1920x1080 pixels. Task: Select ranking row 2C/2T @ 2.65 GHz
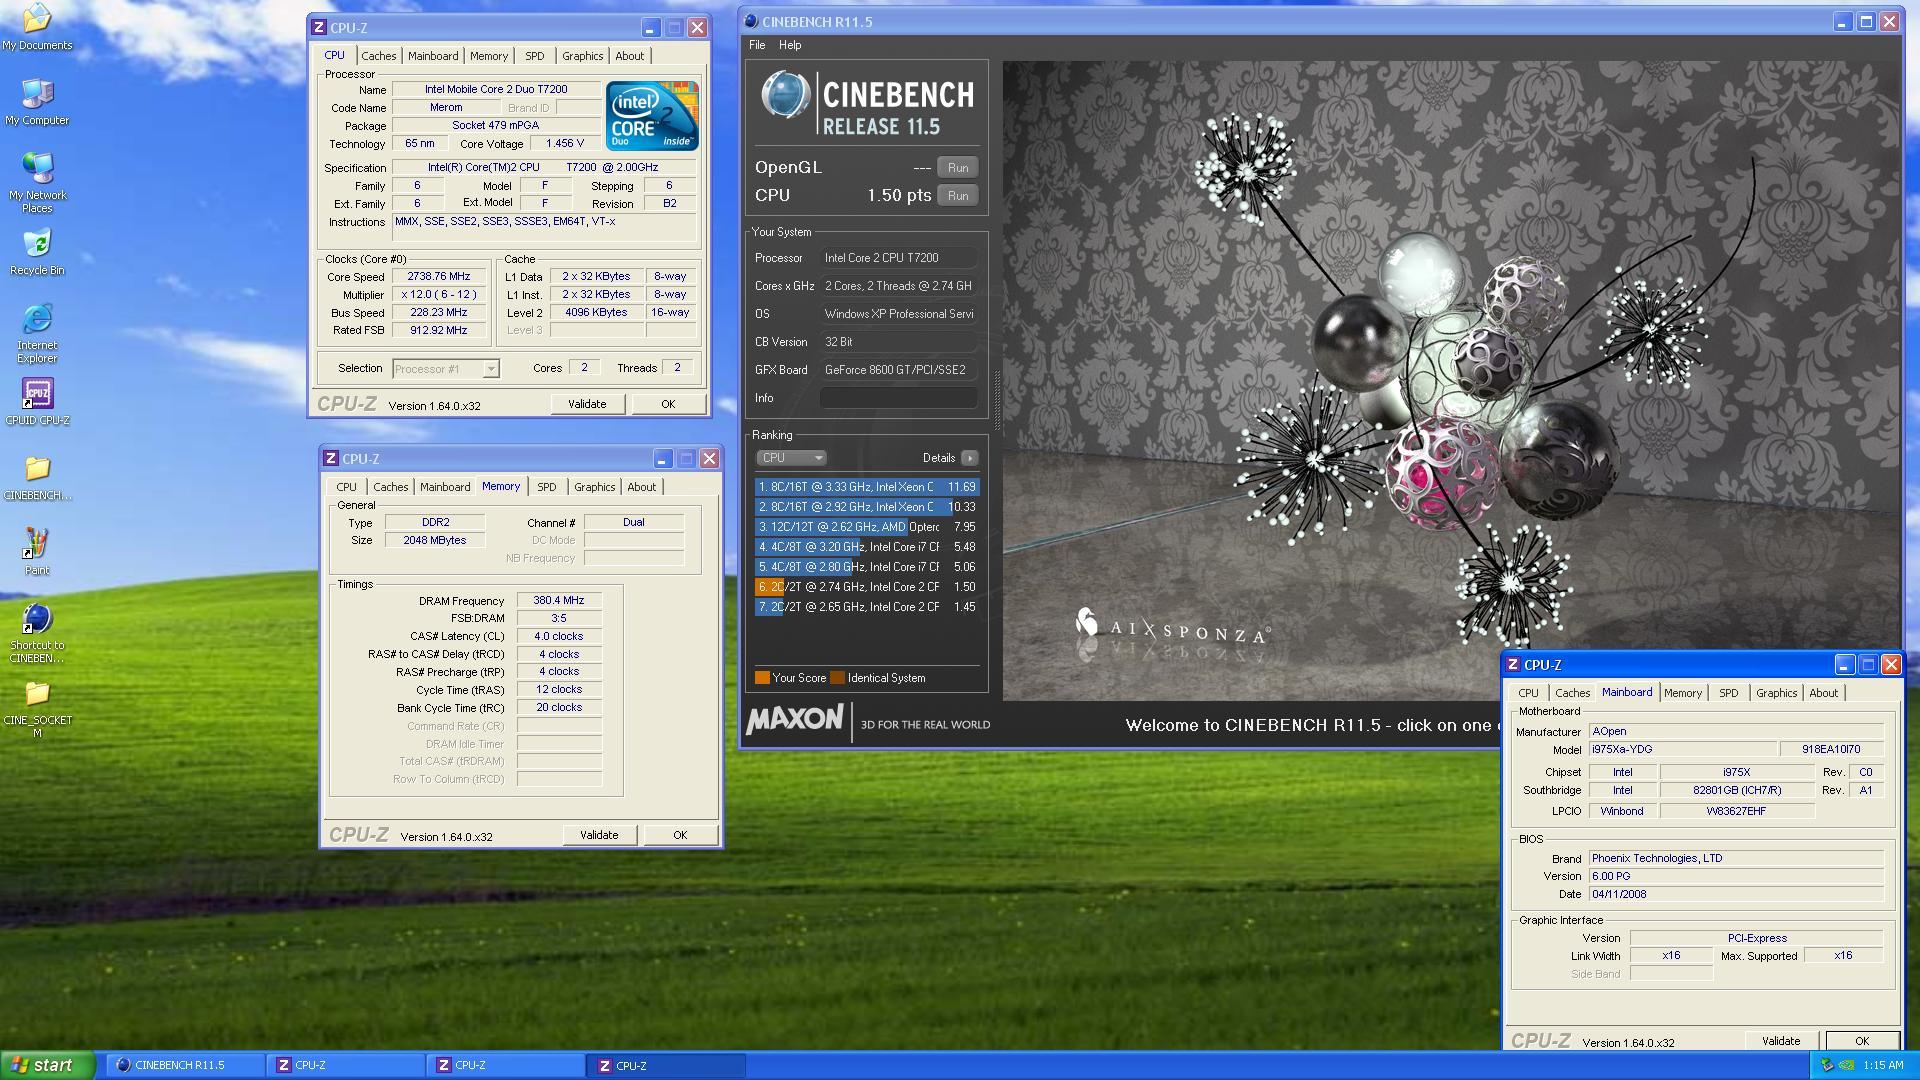867,607
